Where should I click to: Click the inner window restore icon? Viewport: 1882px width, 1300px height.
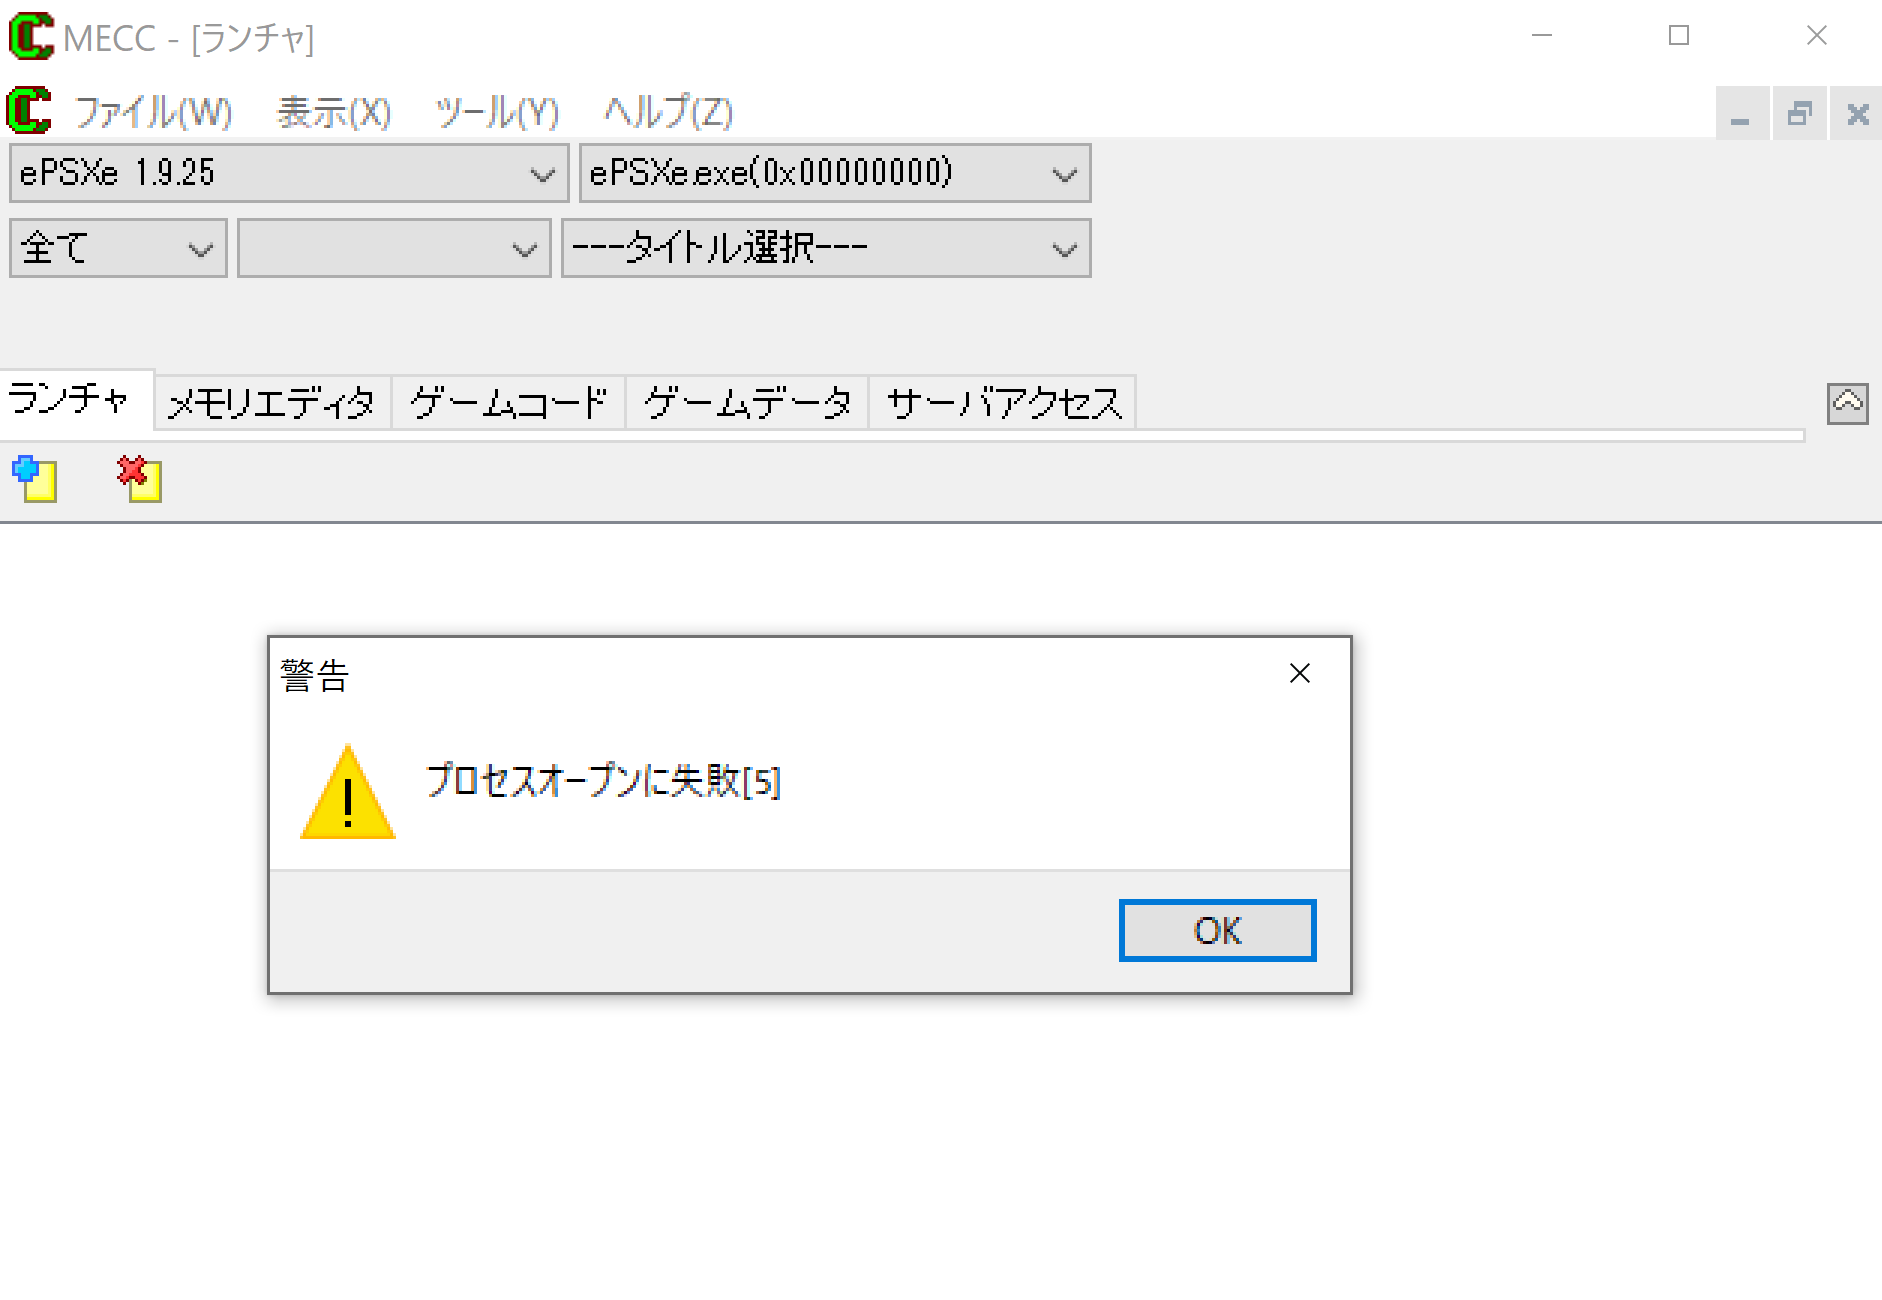point(1800,113)
